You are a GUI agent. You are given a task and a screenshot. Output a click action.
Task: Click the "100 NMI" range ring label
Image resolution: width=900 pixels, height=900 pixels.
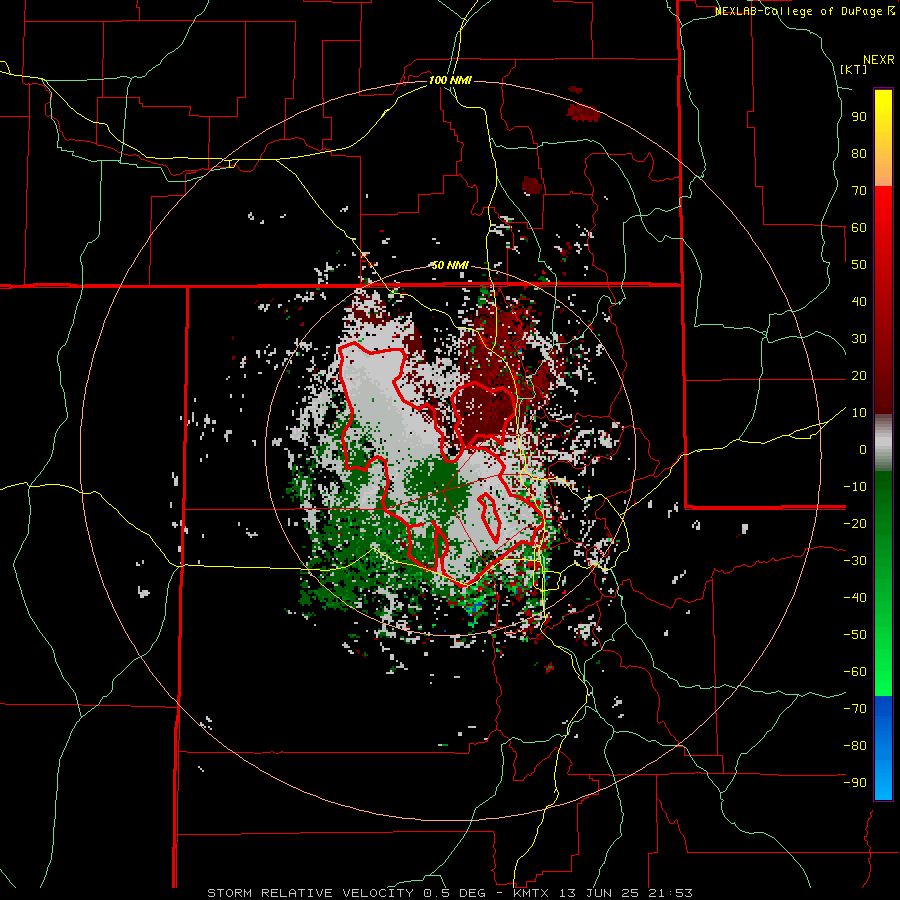click(x=450, y=80)
